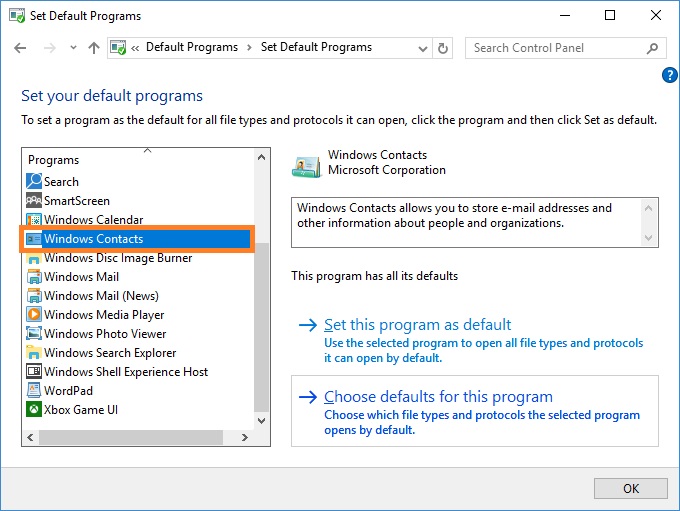Click the Windows Media Player icon
Screen dimensions: 680x511
[34, 314]
